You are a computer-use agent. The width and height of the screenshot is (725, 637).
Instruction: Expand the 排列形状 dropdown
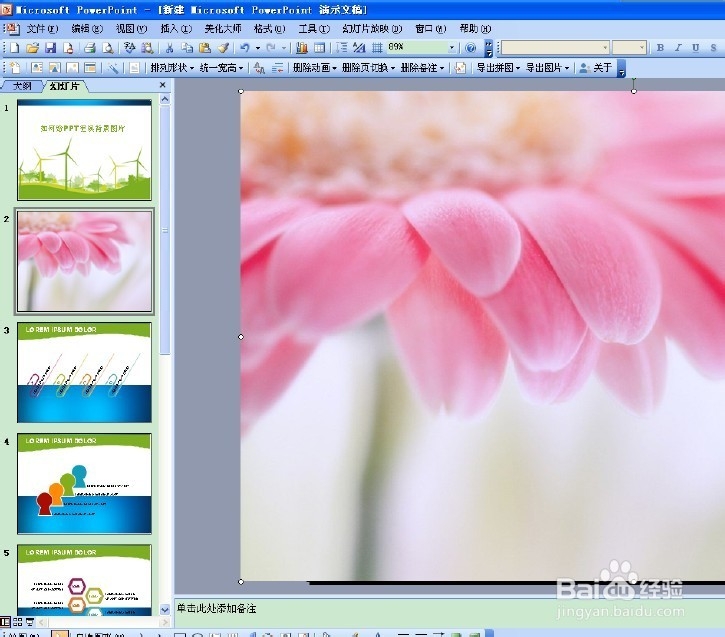click(191, 68)
